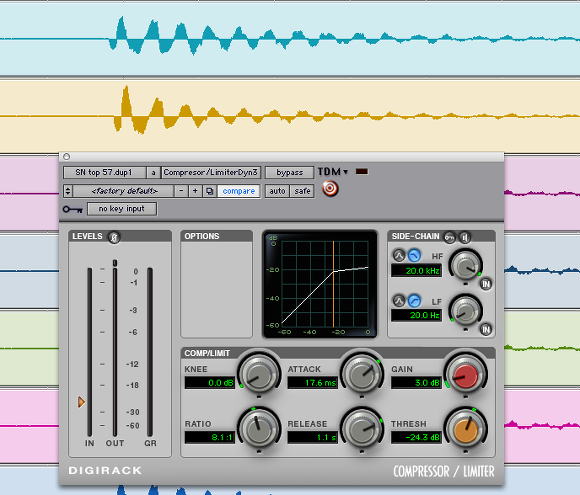The height and width of the screenshot is (495, 580).
Task: Click the teal snare waveform clip
Action: click(290, 38)
